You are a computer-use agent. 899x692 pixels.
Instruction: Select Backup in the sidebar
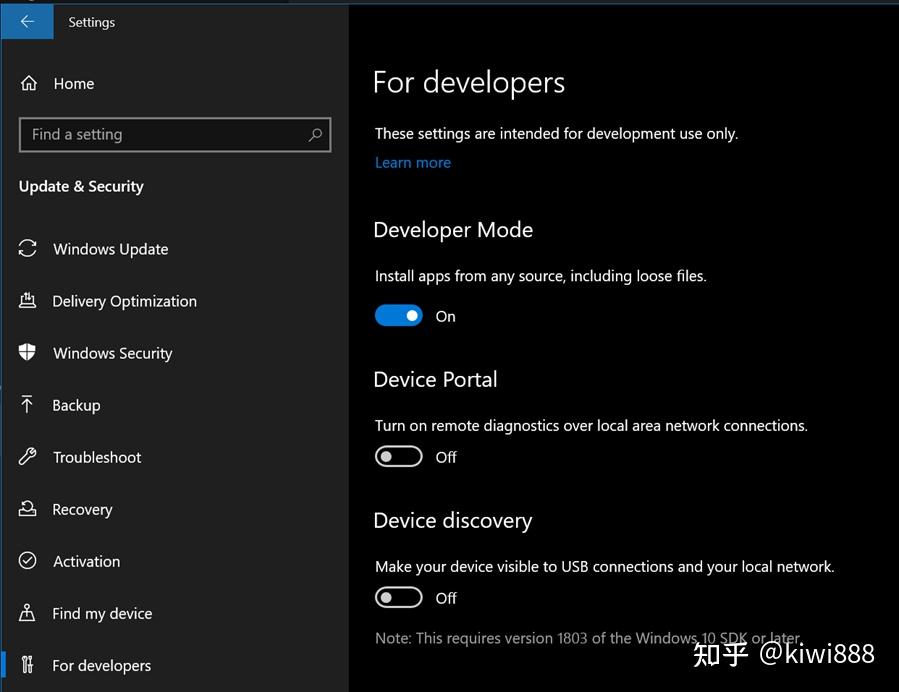(174, 405)
